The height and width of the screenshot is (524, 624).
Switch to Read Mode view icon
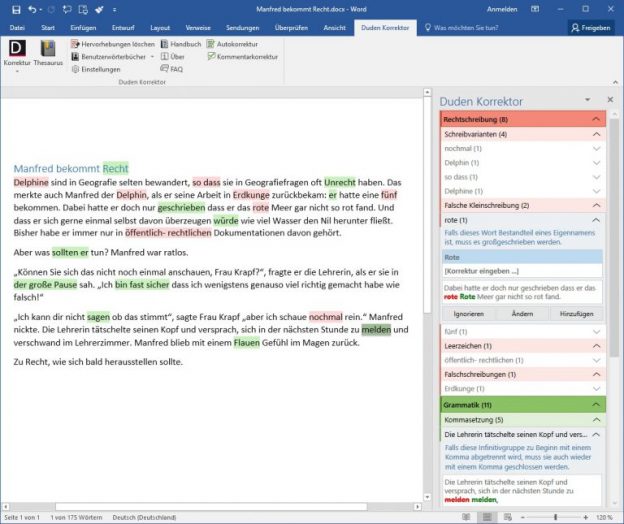466,517
